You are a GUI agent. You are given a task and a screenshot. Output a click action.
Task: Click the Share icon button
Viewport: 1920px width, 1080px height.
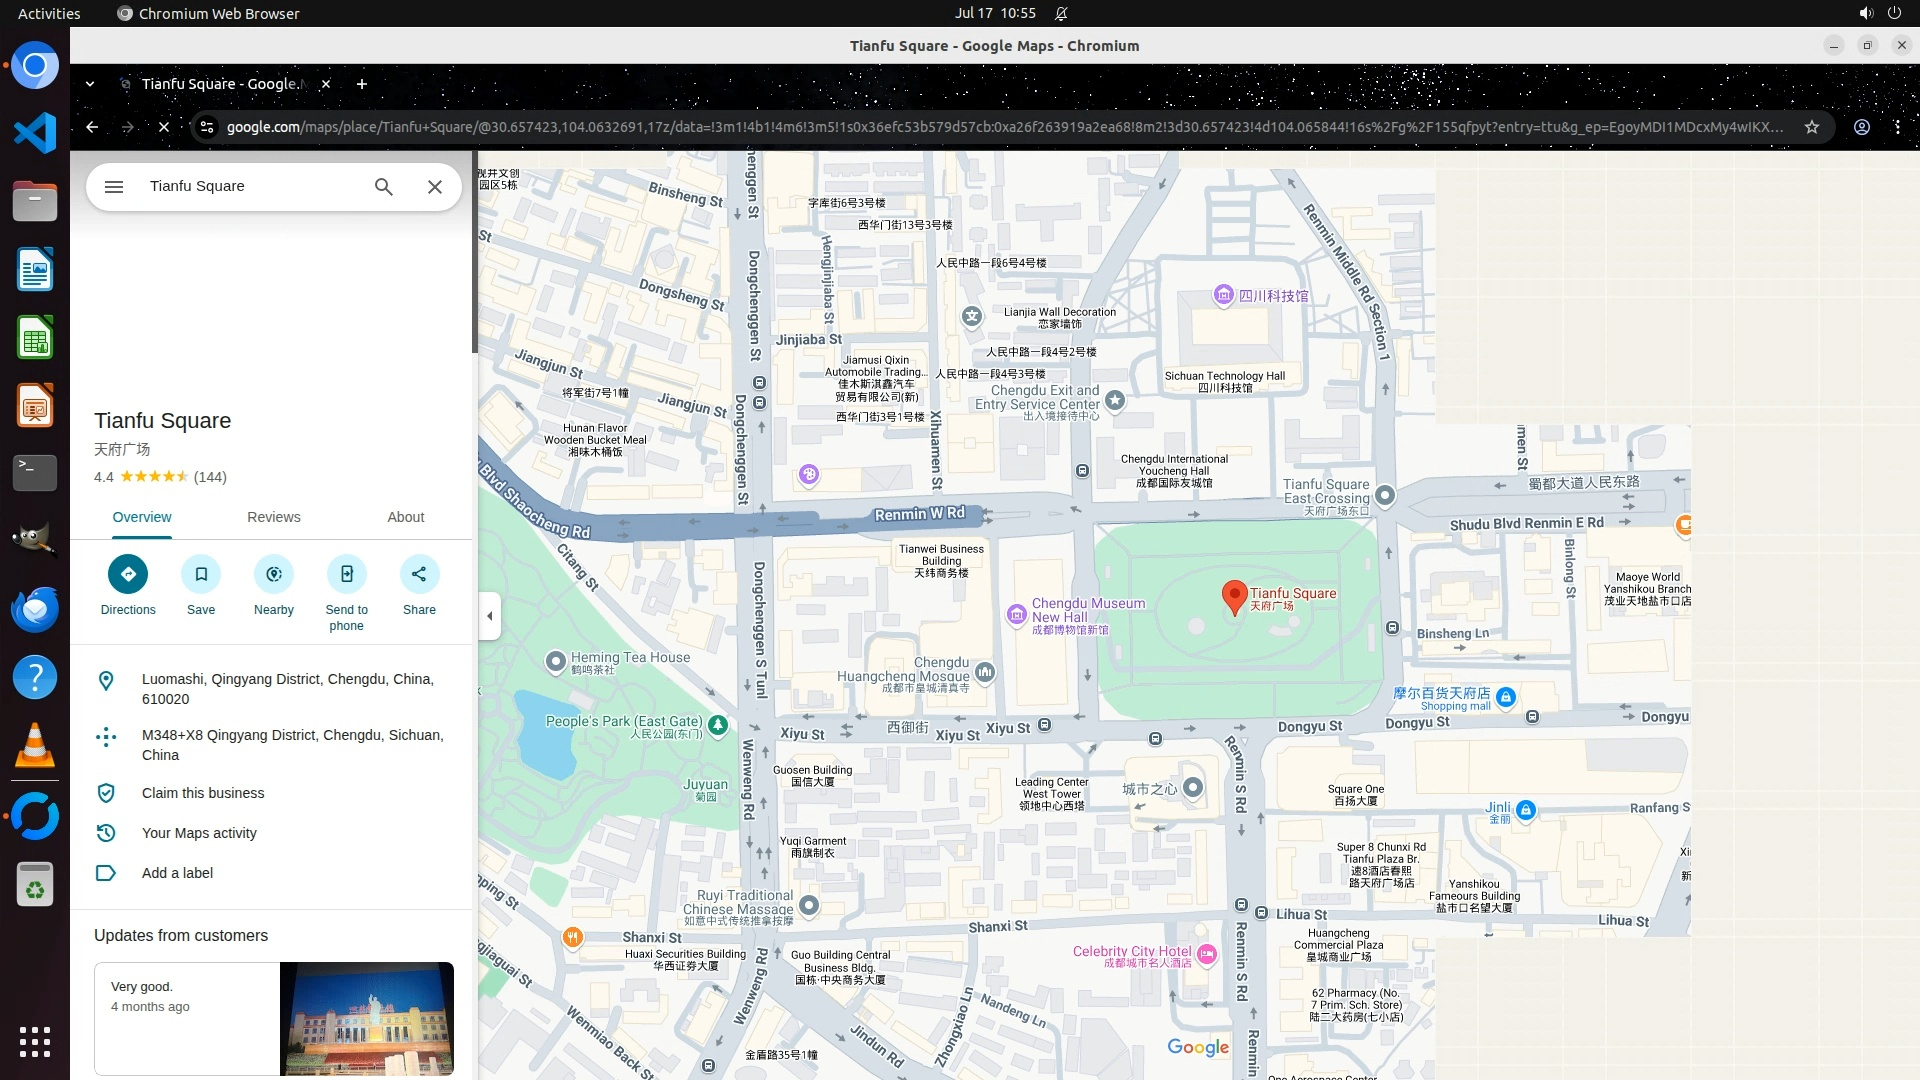coord(419,574)
